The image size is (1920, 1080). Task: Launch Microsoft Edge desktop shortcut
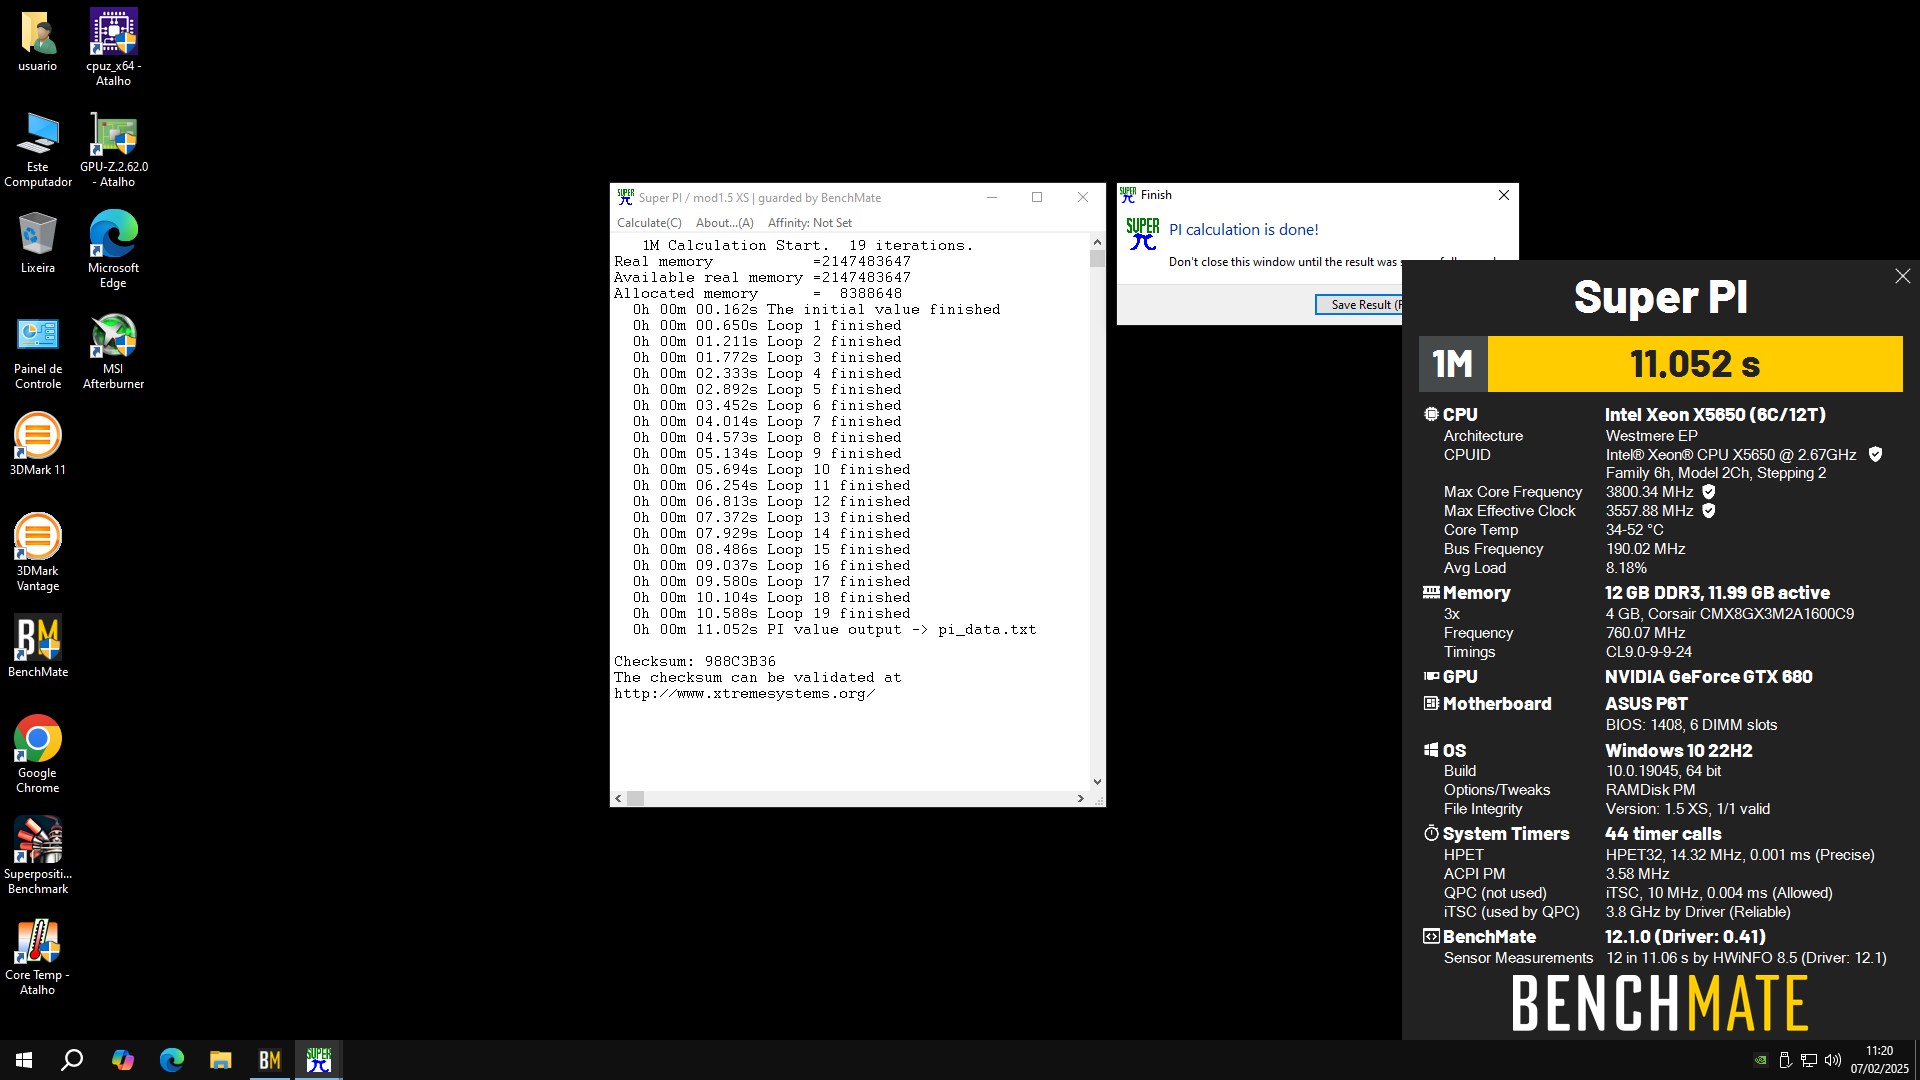[x=113, y=249]
